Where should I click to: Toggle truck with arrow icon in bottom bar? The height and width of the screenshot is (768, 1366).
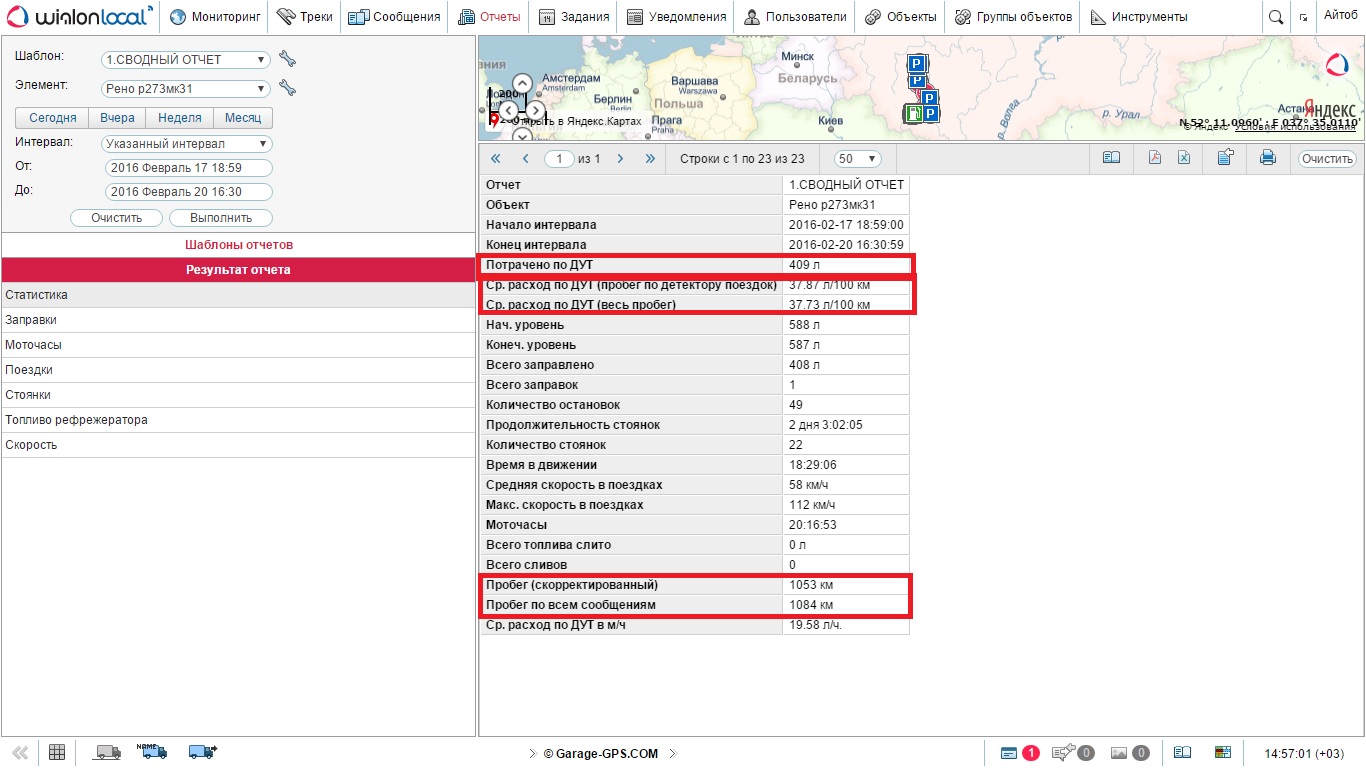(202, 752)
